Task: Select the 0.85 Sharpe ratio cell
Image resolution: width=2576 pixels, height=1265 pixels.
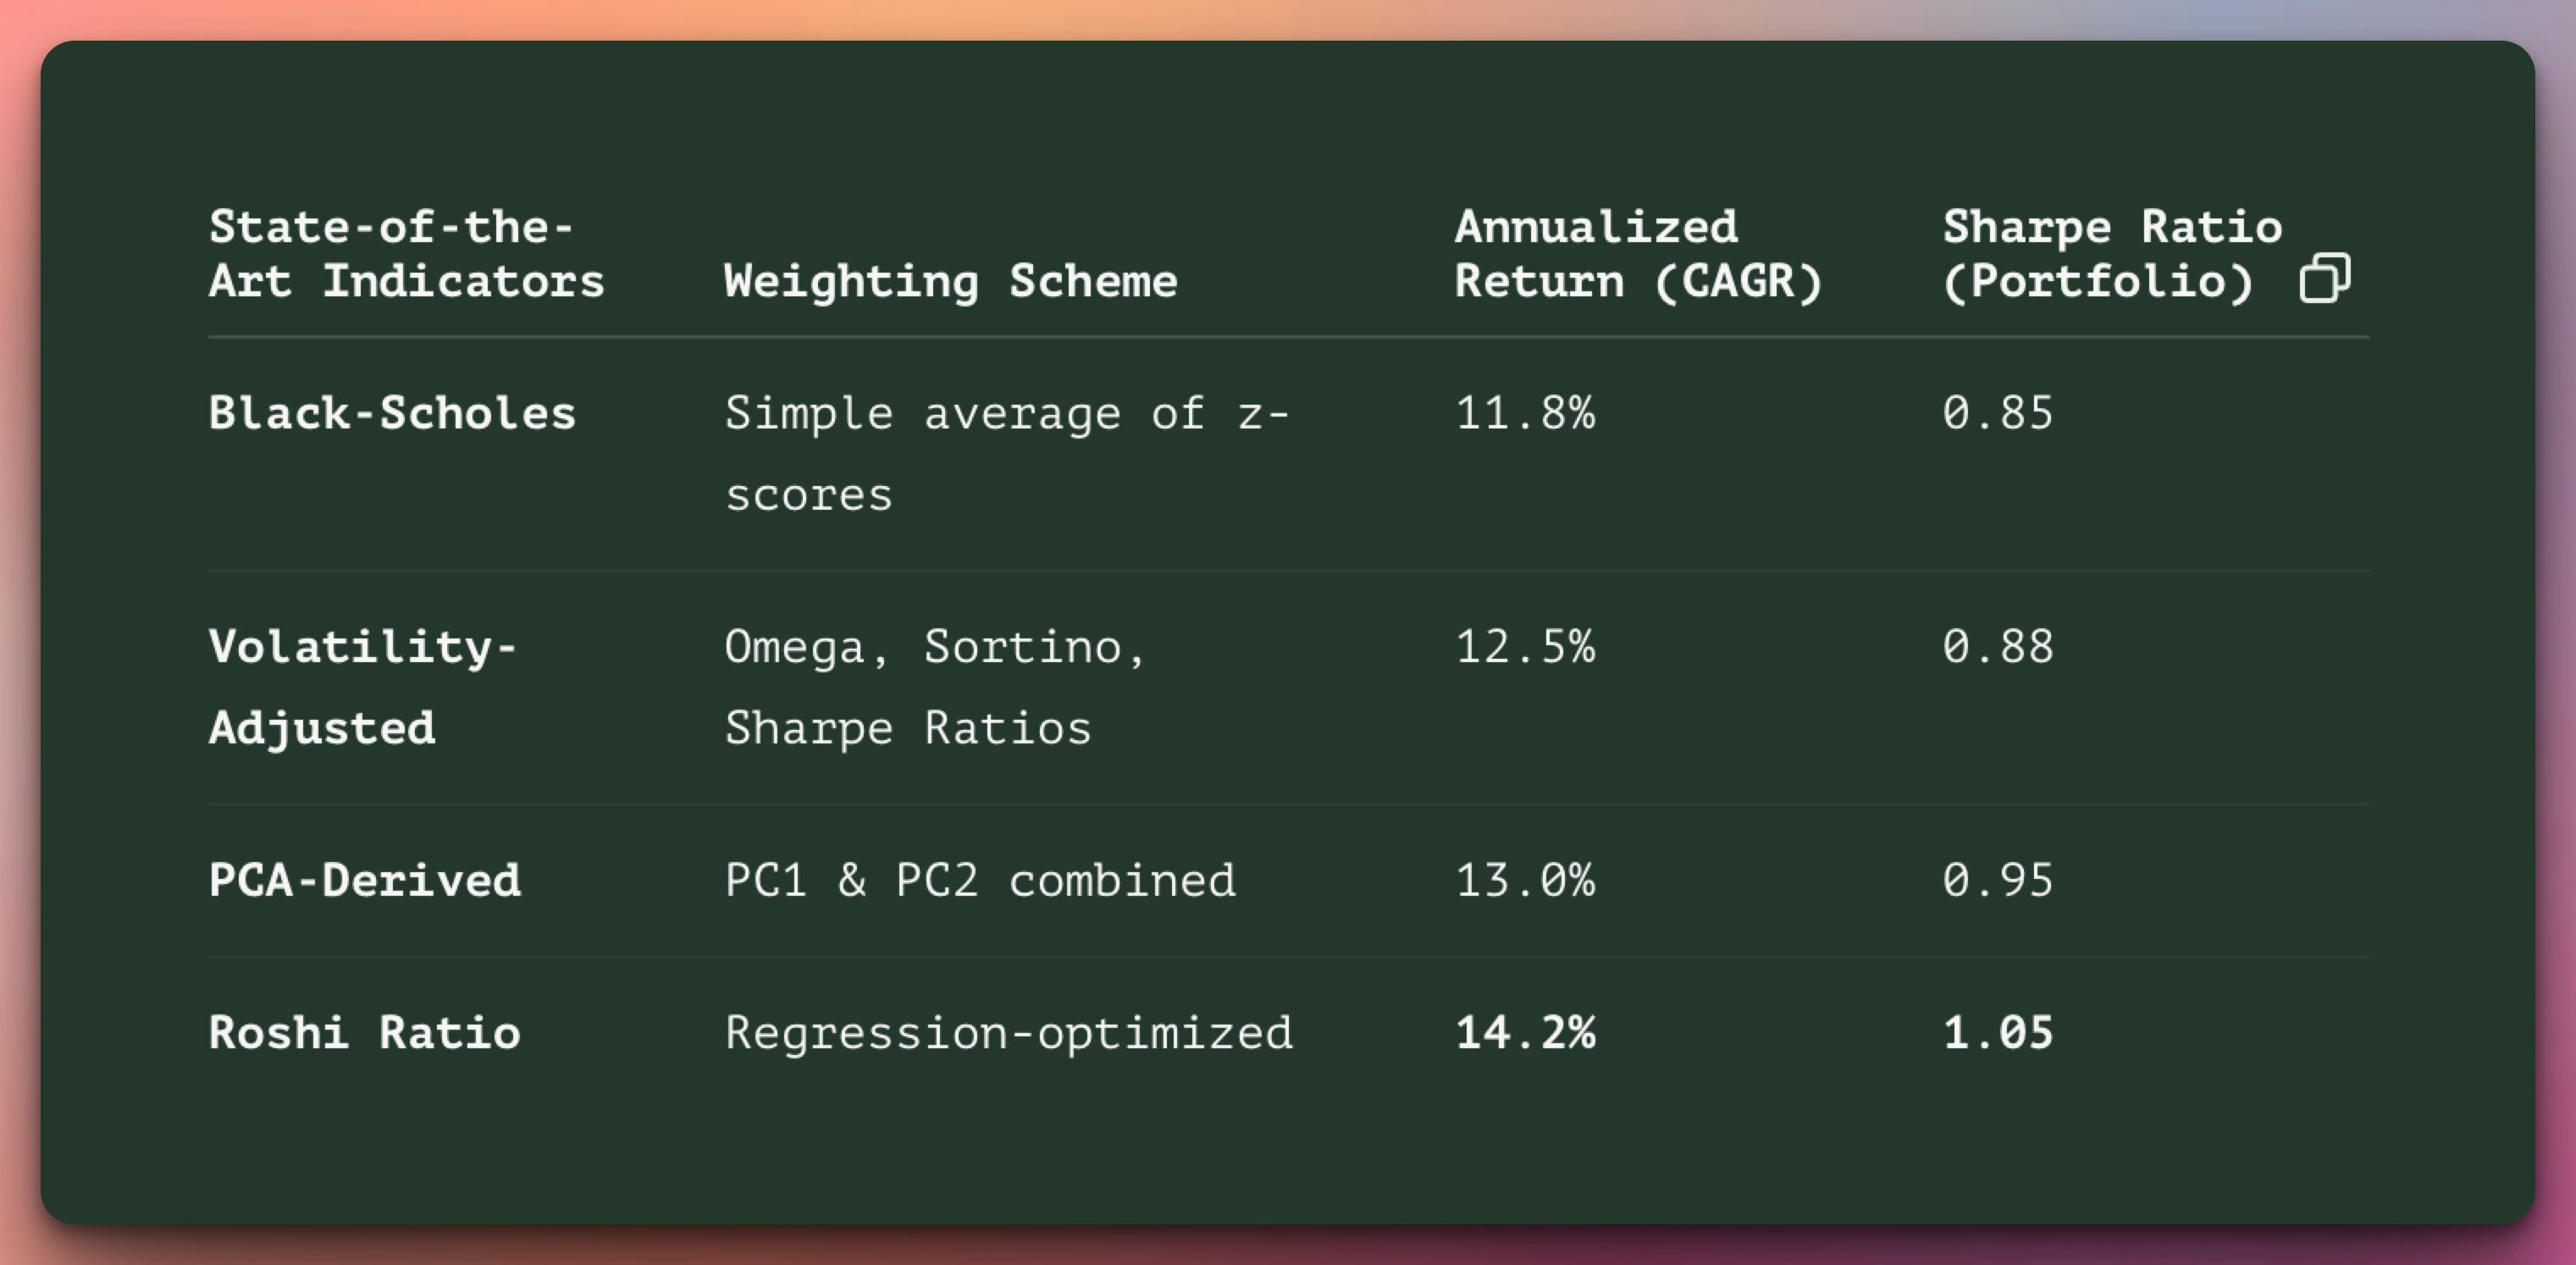Action: tap(1998, 413)
